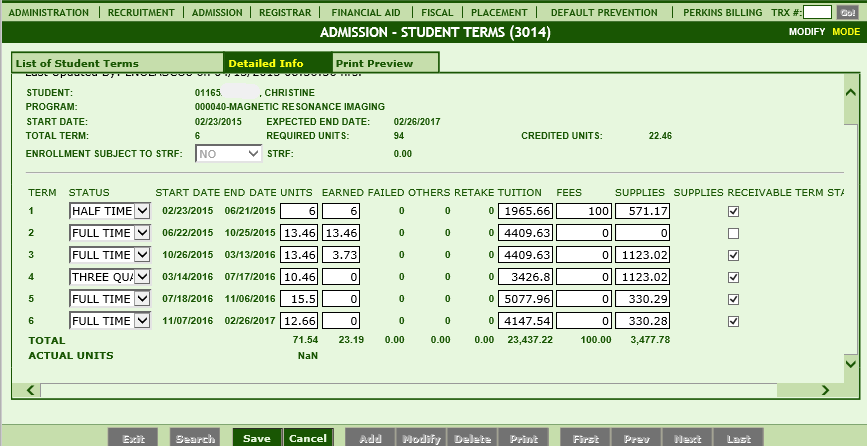
Task: Save the student term changes
Action: (257, 438)
